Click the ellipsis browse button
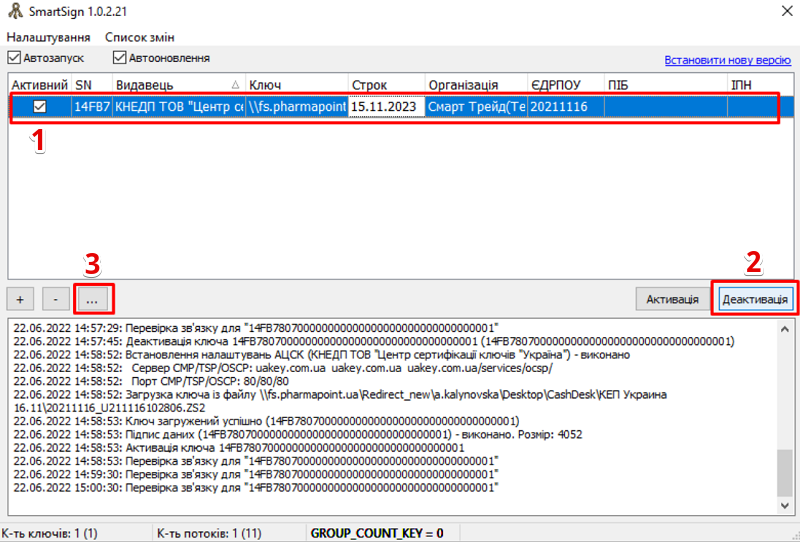800x542 pixels. tap(92, 299)
